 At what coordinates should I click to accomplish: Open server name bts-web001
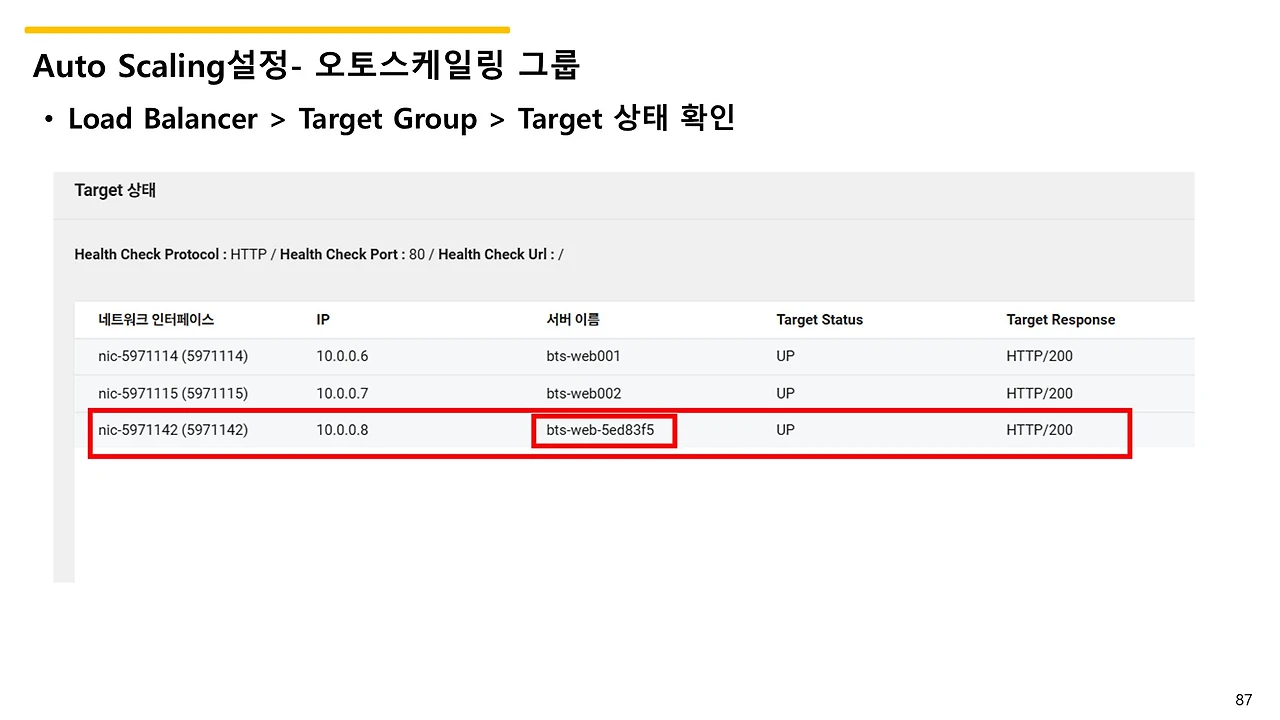583,356
